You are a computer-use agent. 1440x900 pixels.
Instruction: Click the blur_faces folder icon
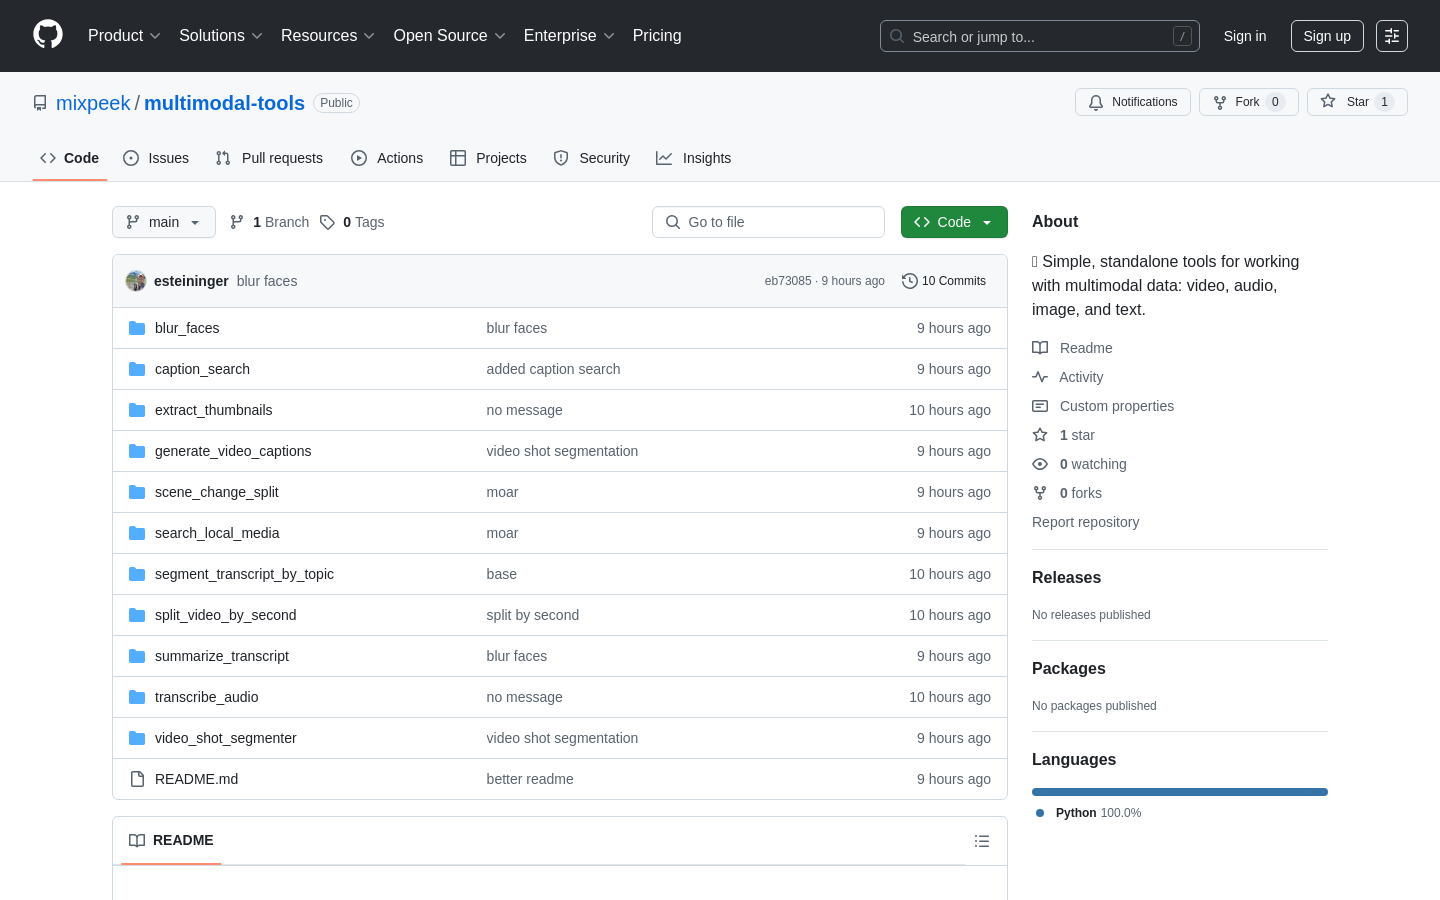pyautogui.click(x=137, y=328)
